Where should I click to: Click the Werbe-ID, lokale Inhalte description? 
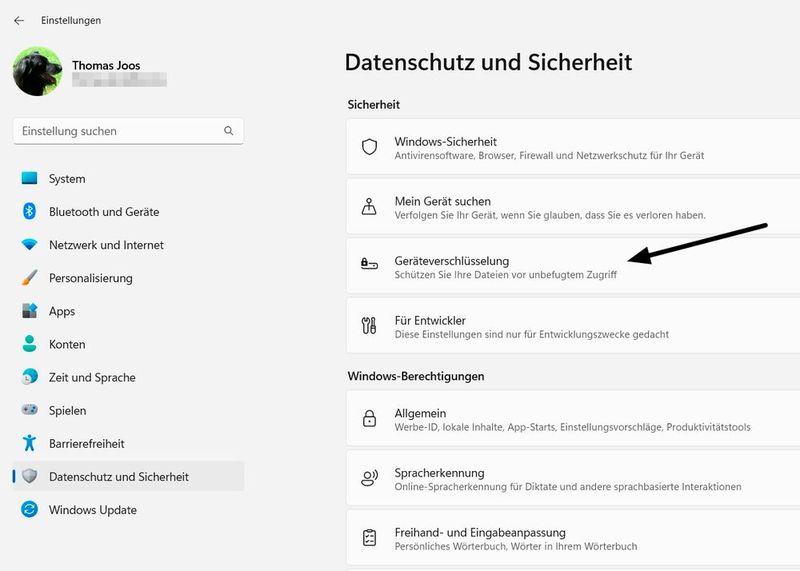tap(572, 427)
